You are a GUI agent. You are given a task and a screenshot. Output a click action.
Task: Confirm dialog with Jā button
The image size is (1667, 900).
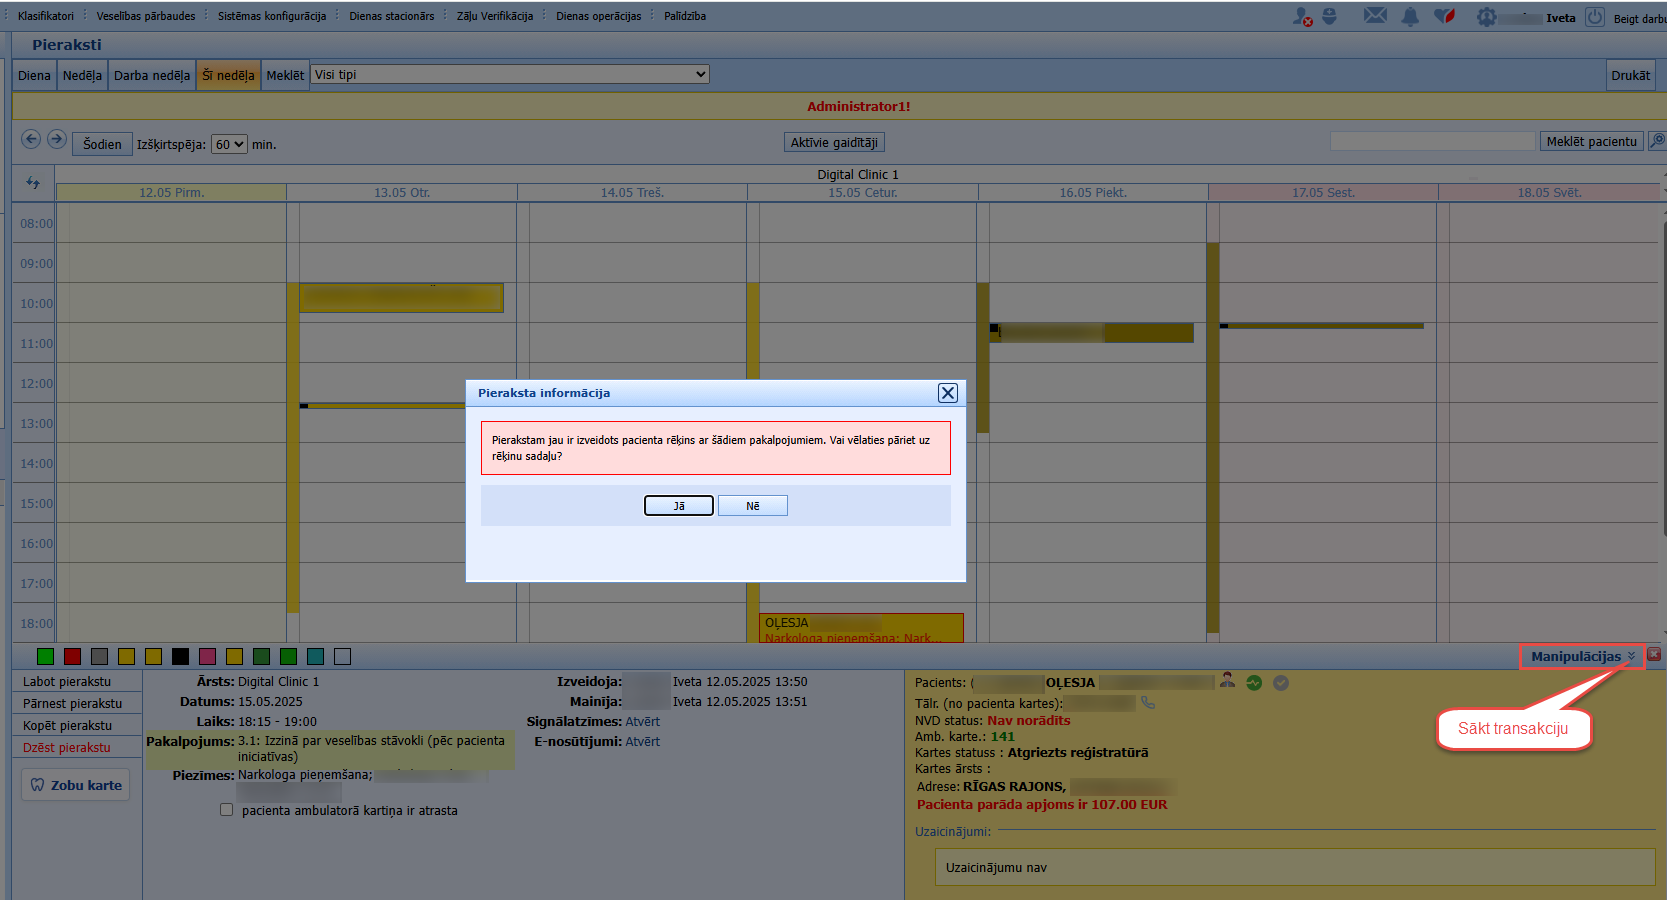(x=679, y=506)
